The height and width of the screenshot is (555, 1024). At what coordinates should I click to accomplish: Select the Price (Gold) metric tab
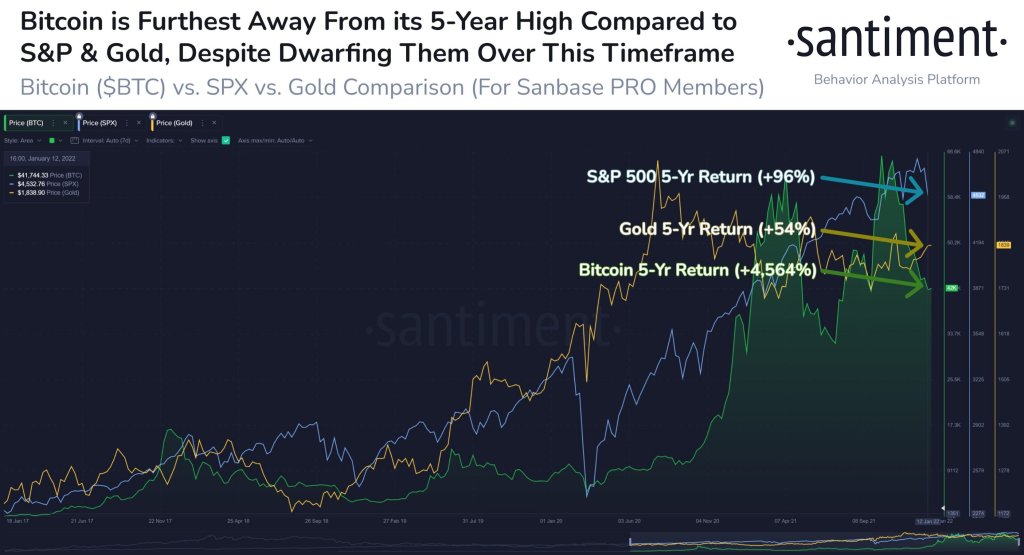point(174,122)
